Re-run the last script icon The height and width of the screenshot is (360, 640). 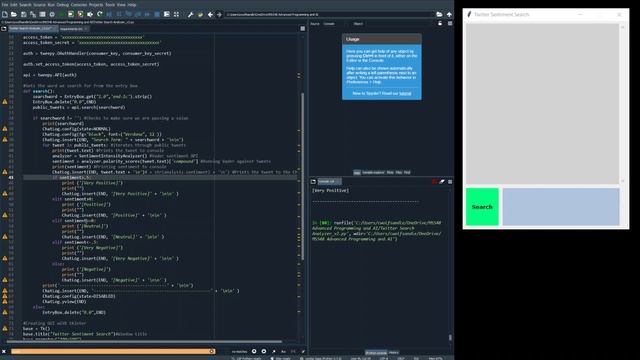tap(100, 14)
